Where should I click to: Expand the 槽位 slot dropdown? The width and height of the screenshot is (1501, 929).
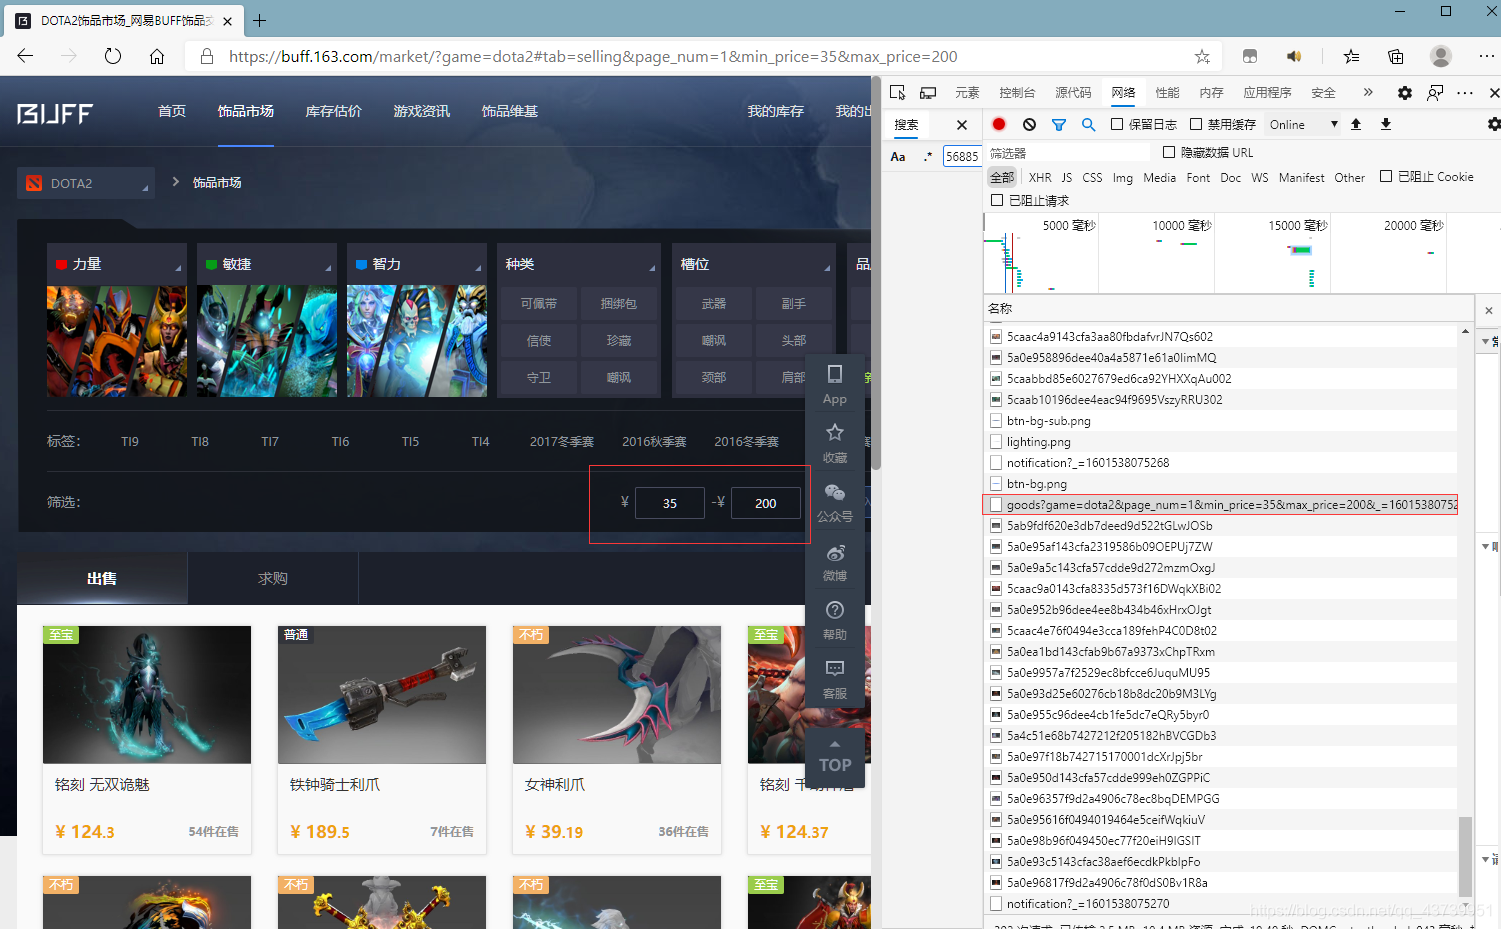click(754, 264)
